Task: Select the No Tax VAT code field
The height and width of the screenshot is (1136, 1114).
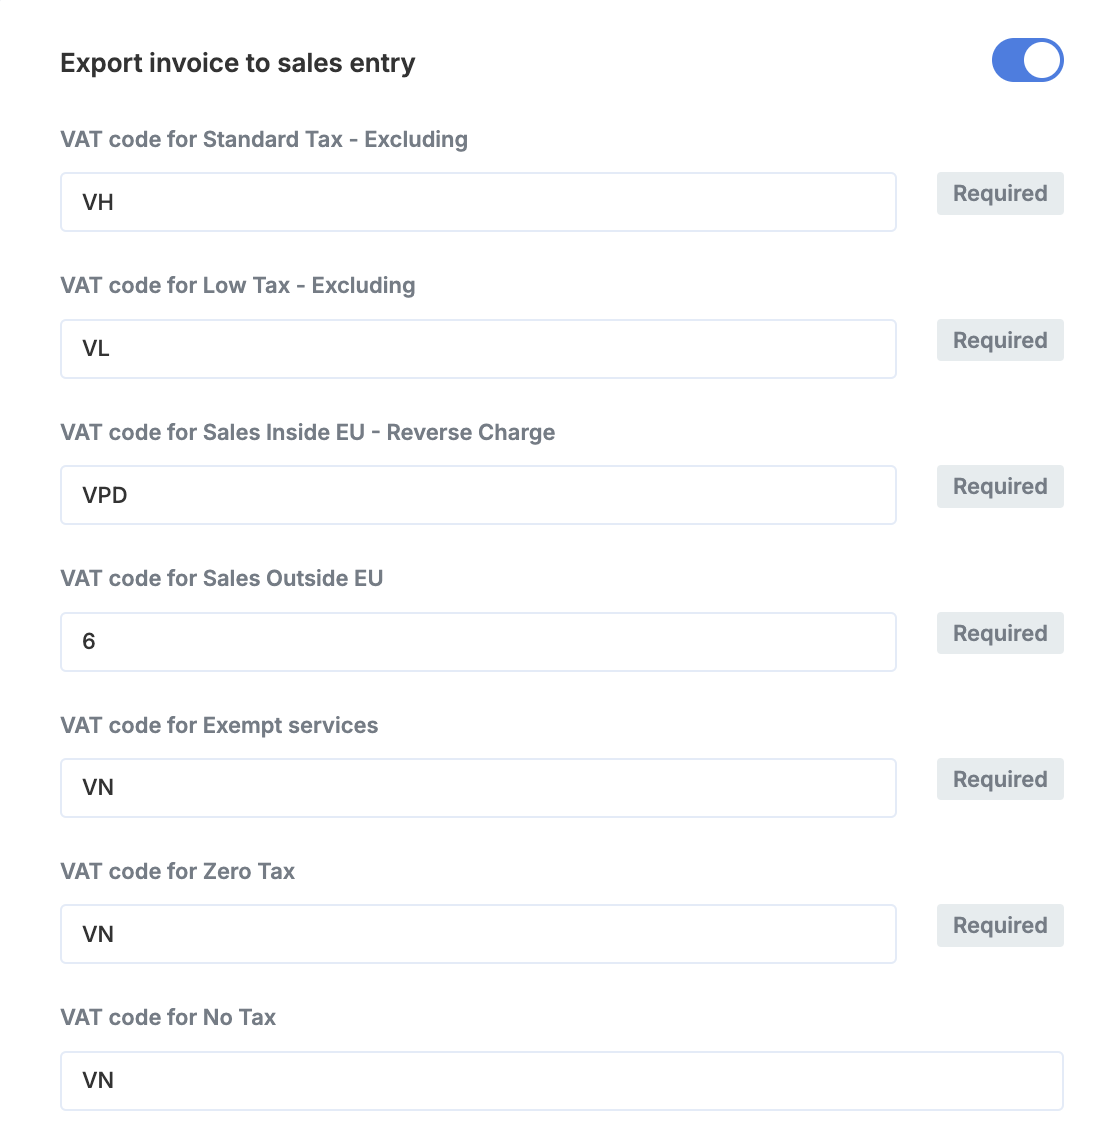Action: (x=561, y=1080)
